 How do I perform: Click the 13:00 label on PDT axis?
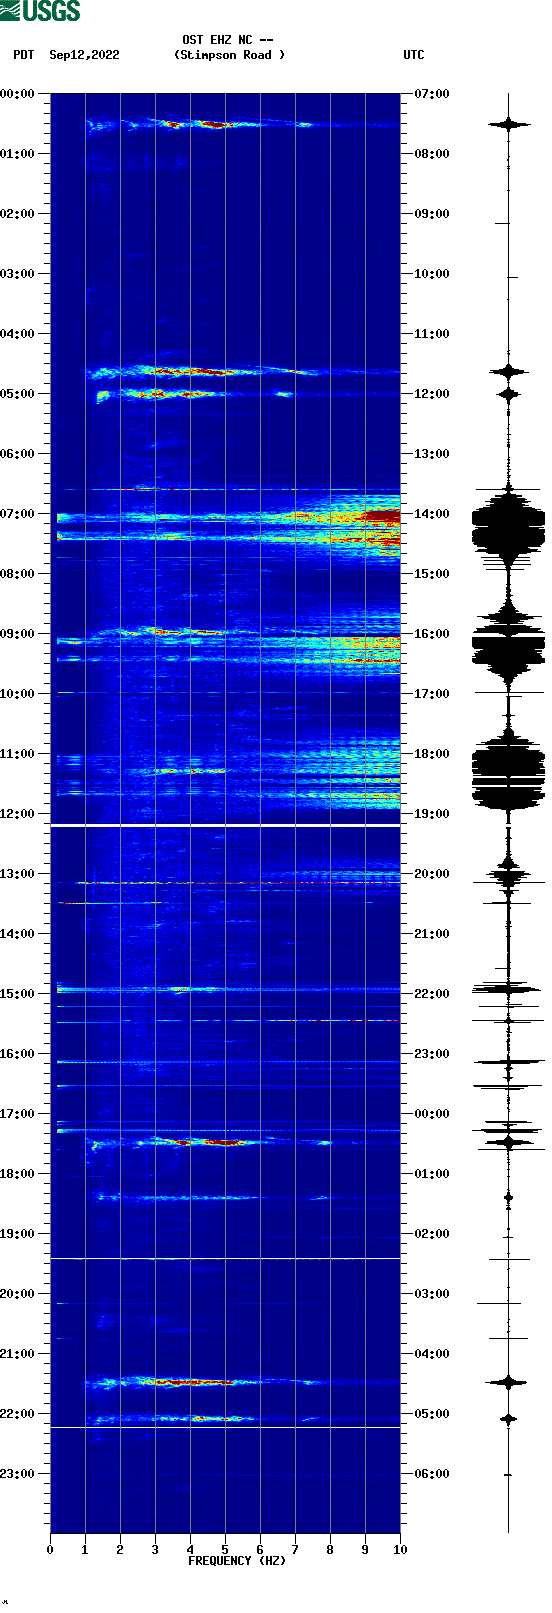(x=17, y=874)
